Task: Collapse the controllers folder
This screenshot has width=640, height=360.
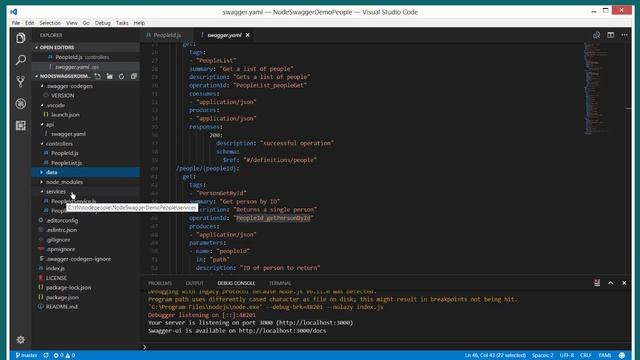Action: (86, 144)
